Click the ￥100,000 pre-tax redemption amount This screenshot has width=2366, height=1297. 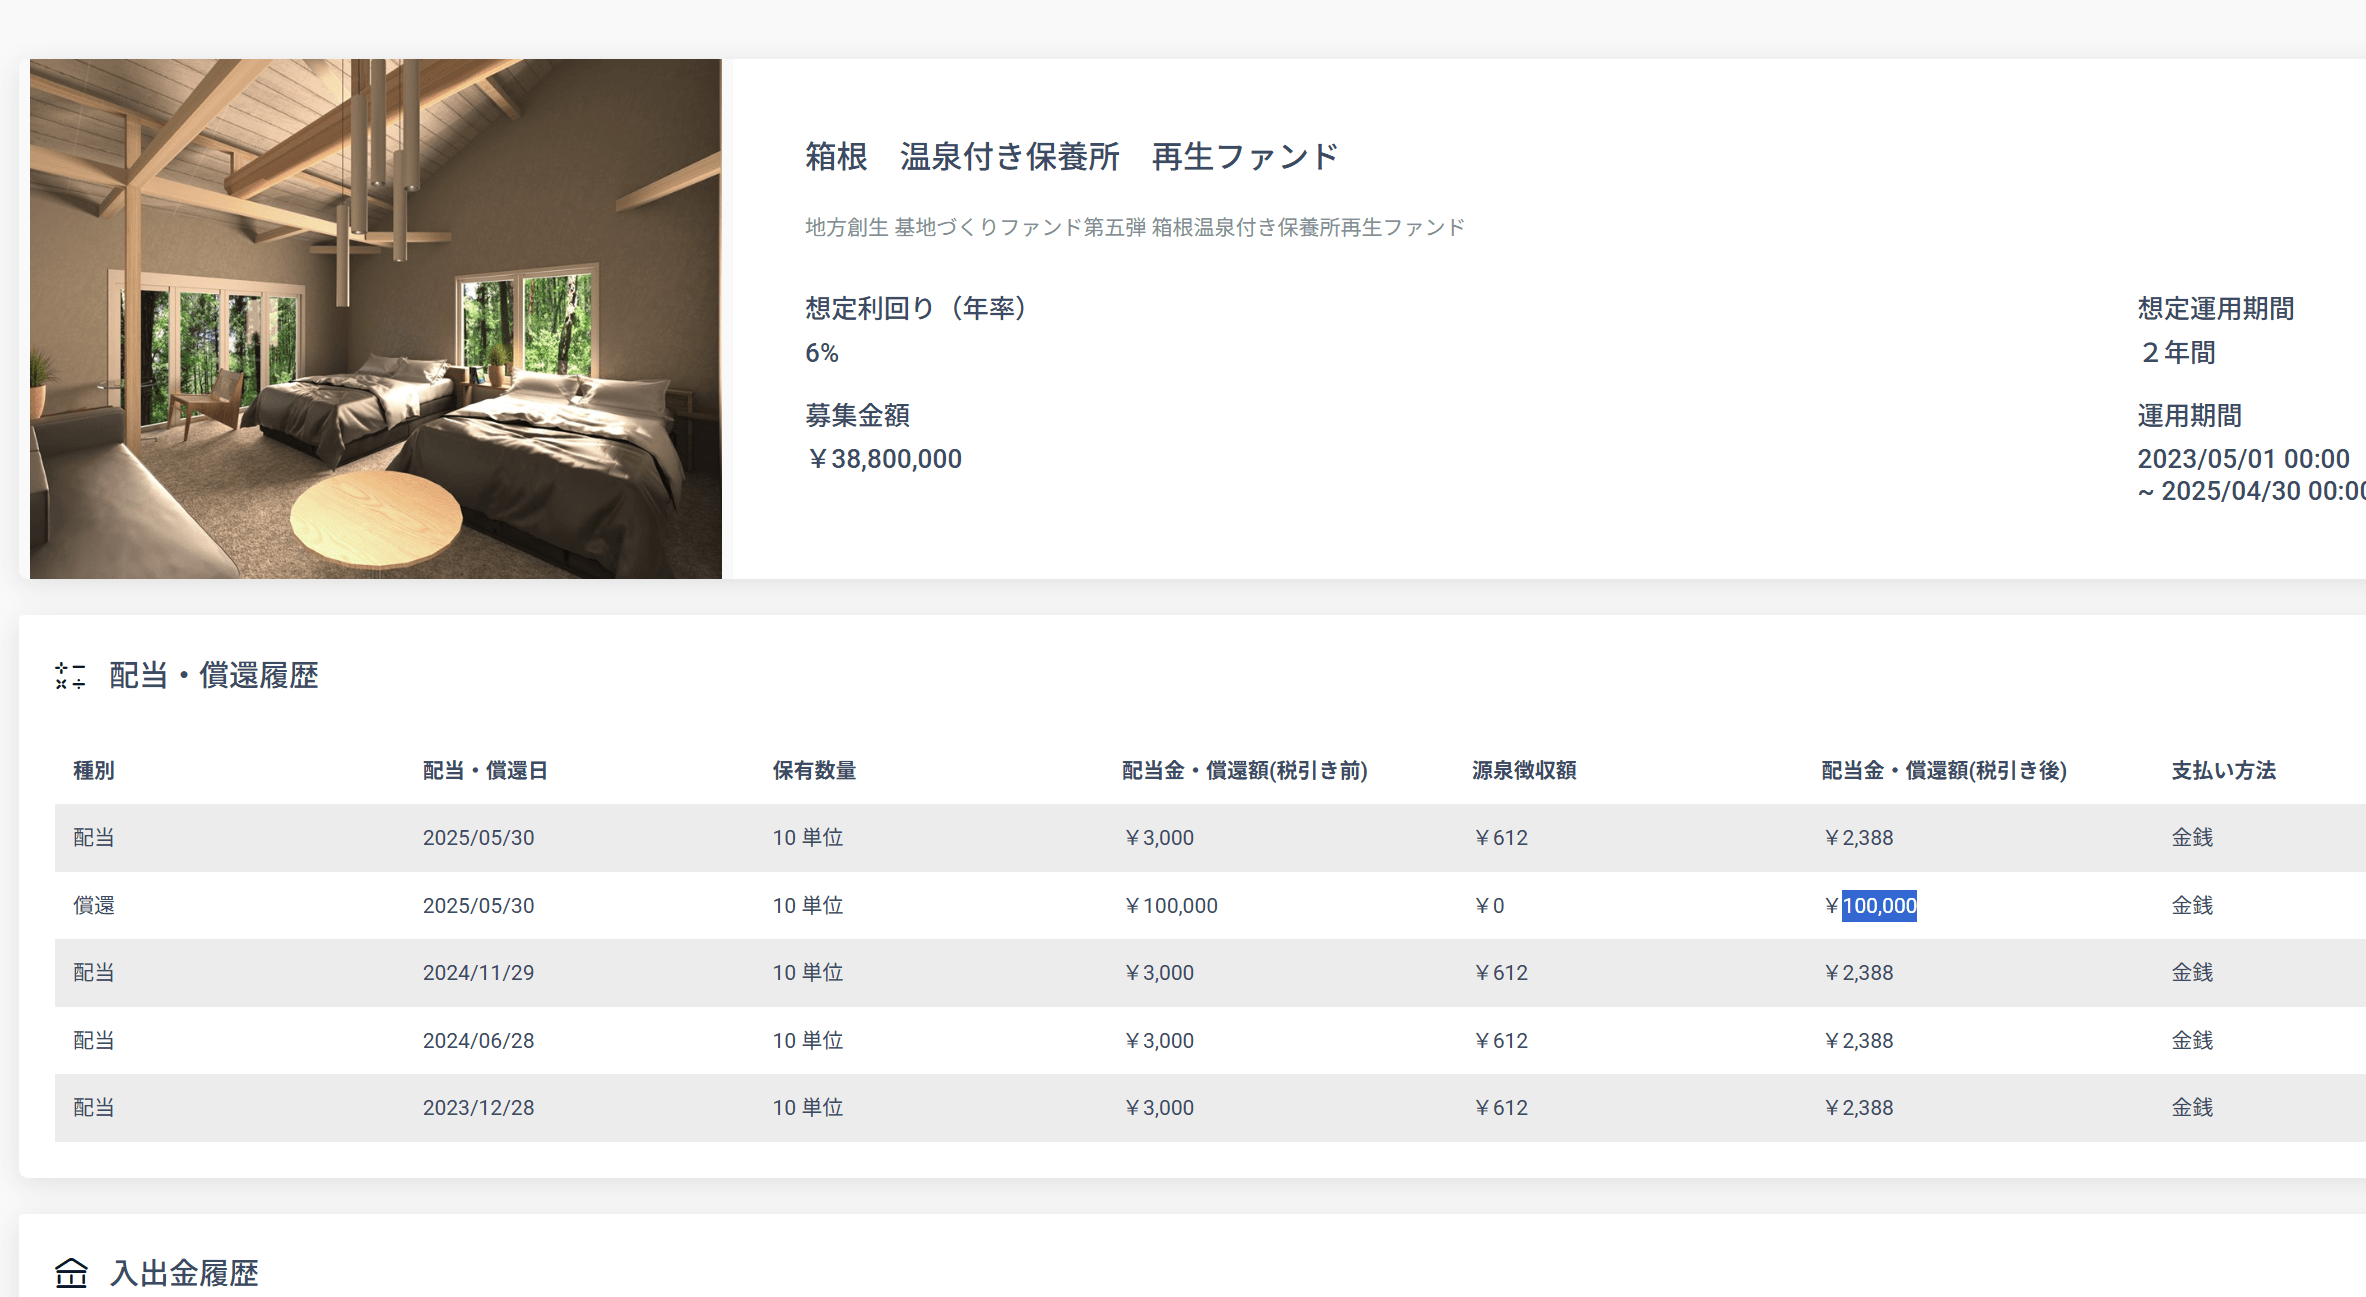[1170, 906]
